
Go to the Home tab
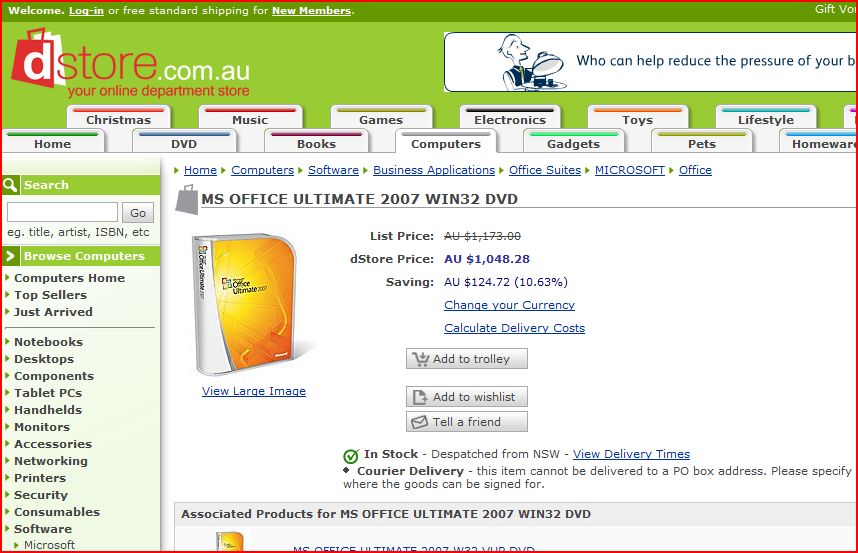click(x=53, y=143)
